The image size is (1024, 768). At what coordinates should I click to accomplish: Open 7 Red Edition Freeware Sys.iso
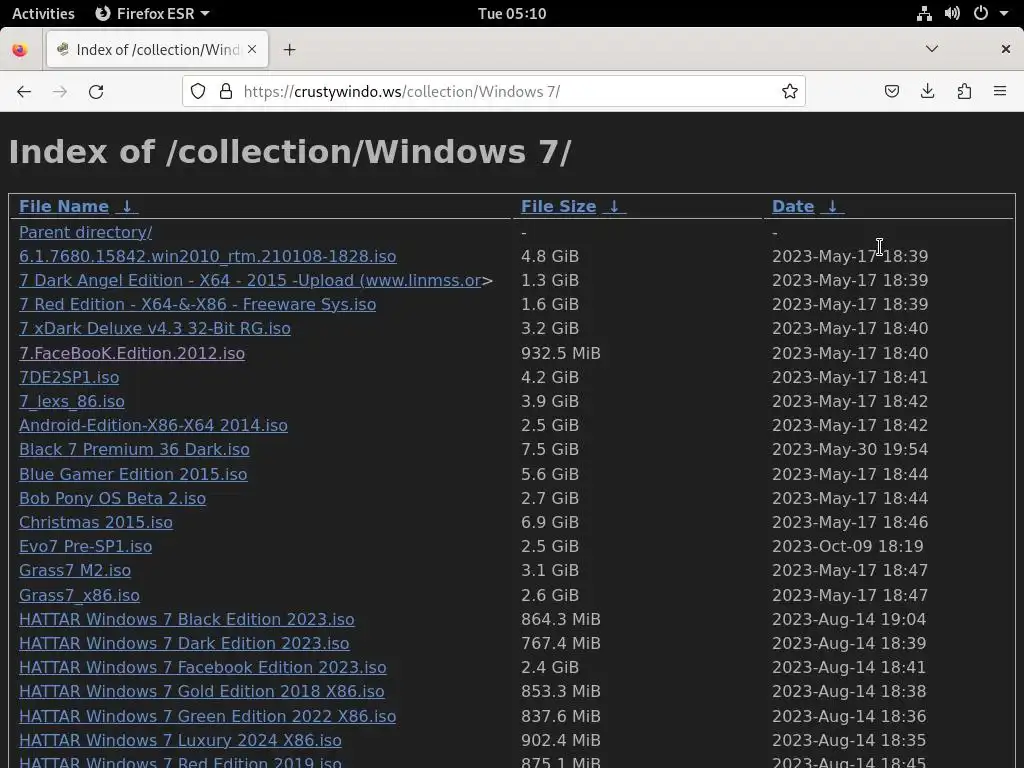point(197,305)
